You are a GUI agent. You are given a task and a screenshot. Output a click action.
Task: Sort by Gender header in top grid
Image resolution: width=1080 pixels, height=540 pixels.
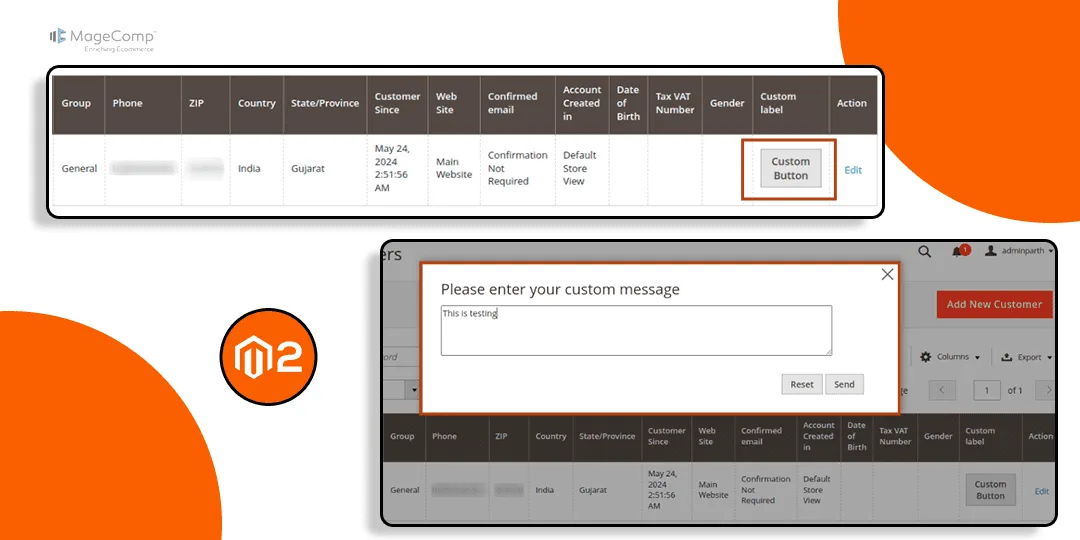[x=727, y=105]
